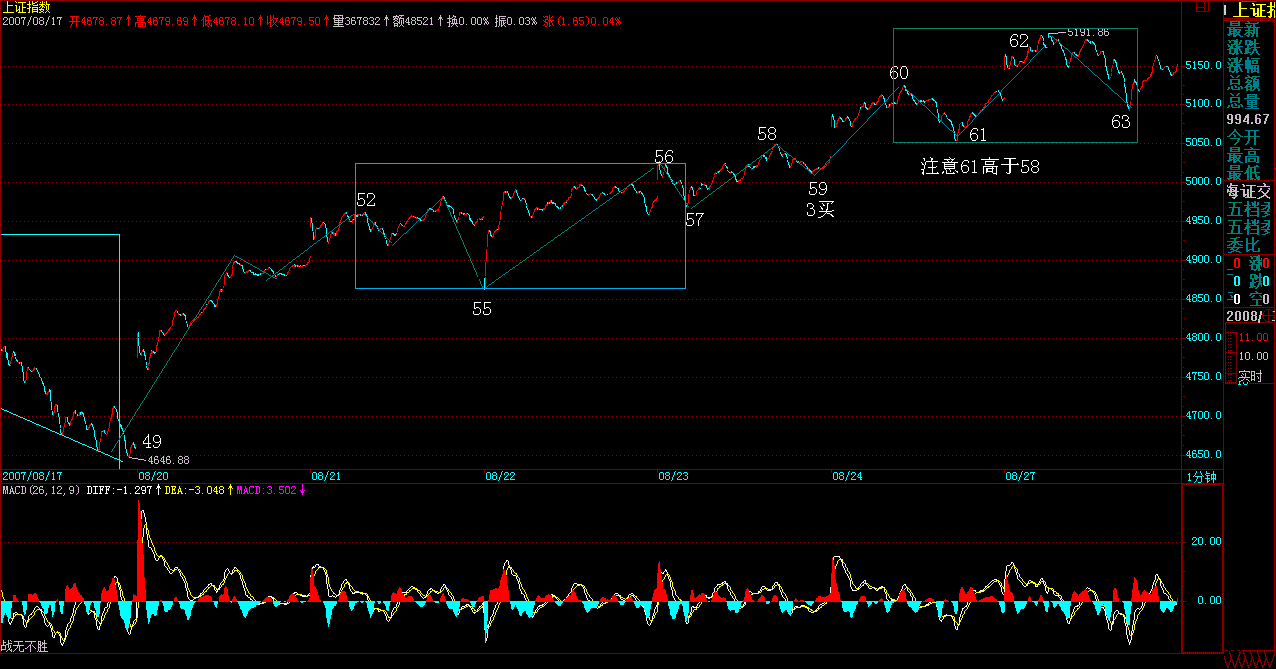Click the 5000.0 level on price axis
The image size is (1276, 669).
(1204, 182)
